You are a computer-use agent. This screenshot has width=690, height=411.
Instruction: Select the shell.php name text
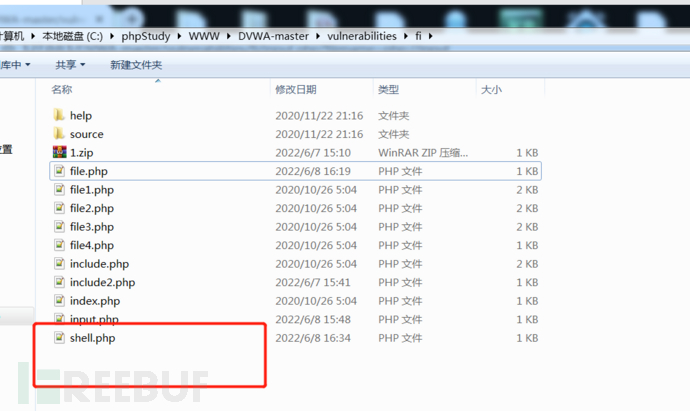pyautogui.click(x=92, y=338)
